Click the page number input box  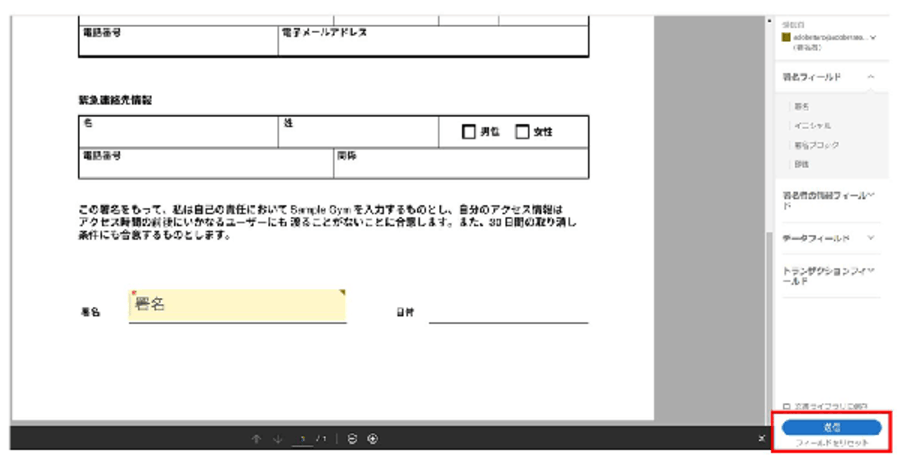302,439
